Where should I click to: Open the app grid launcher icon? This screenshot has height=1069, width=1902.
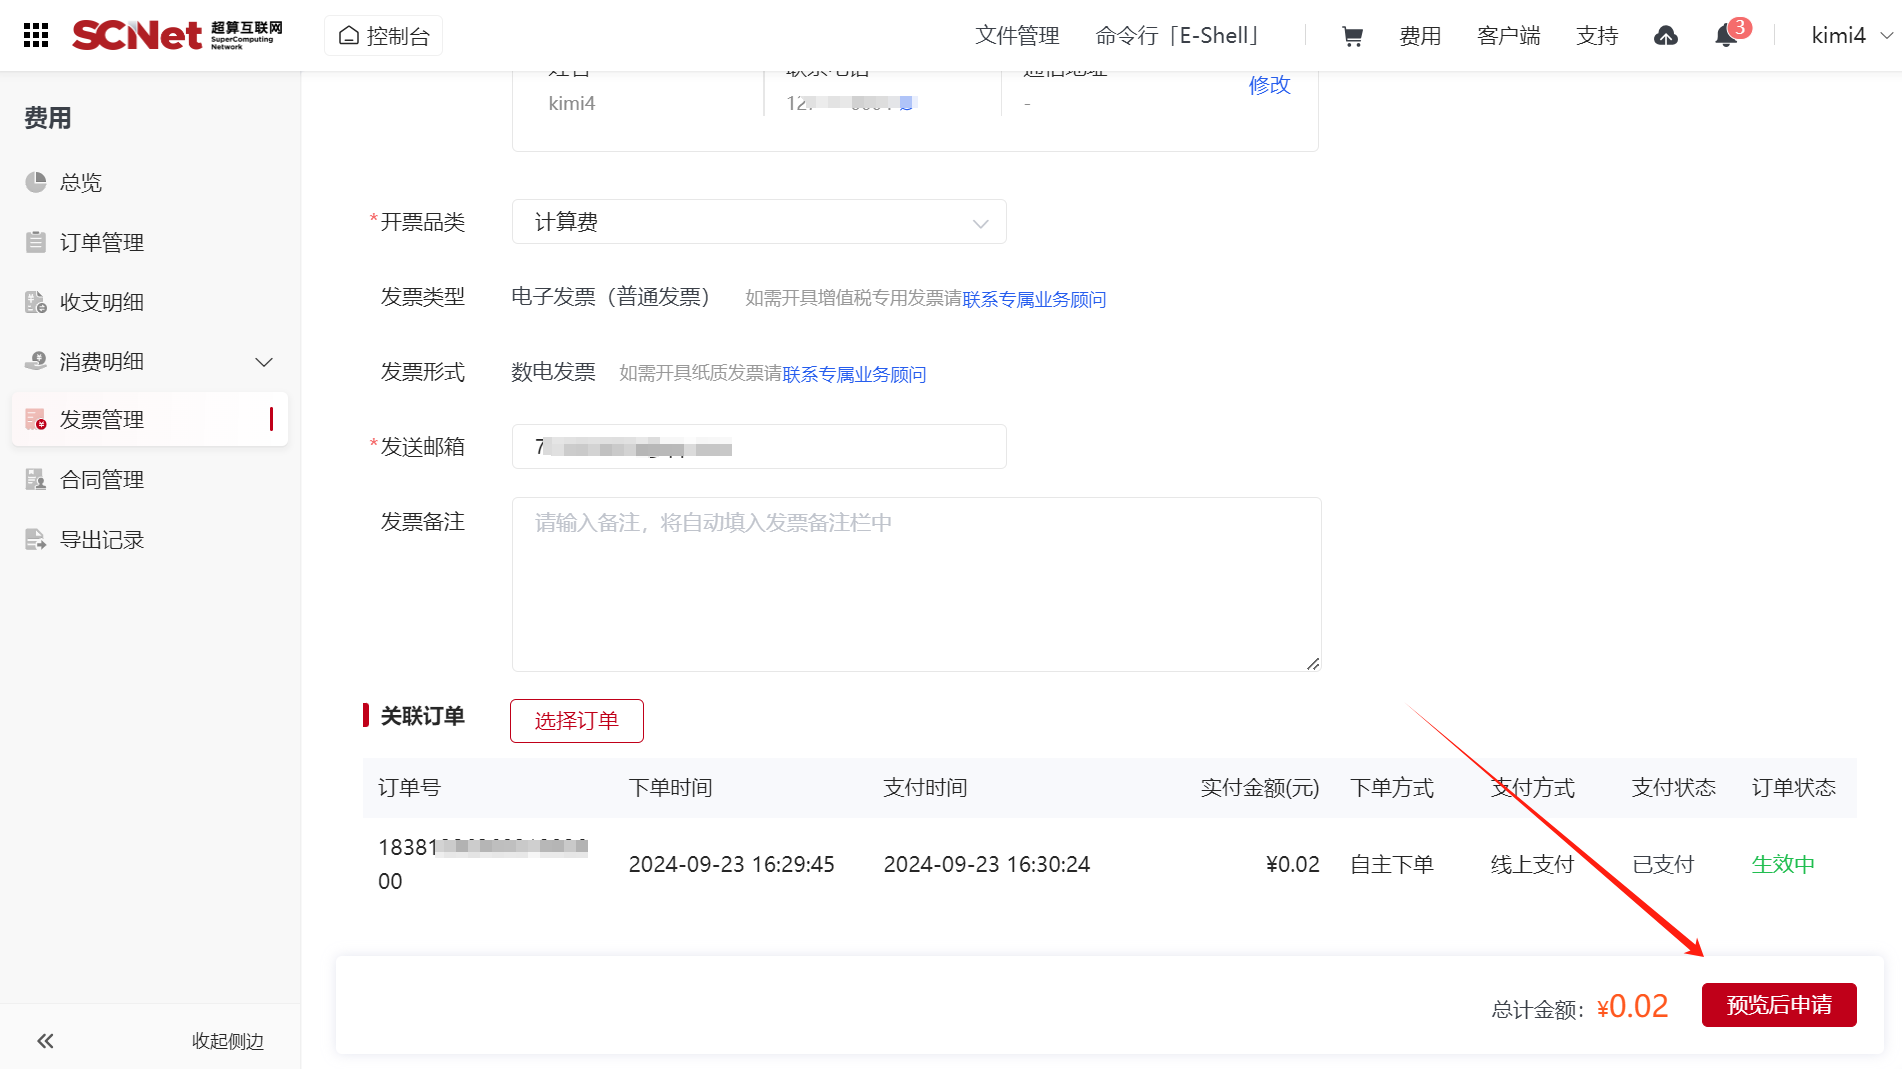pos(36,35)
